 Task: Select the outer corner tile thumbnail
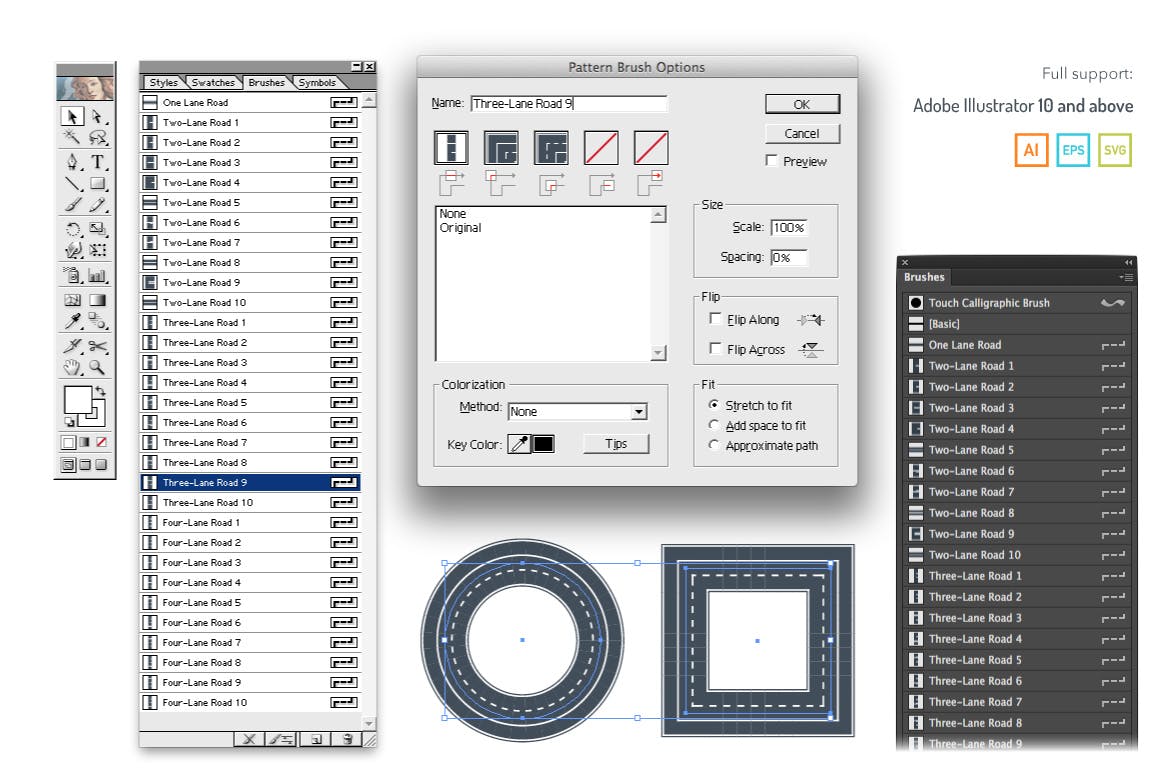[501, 148]
